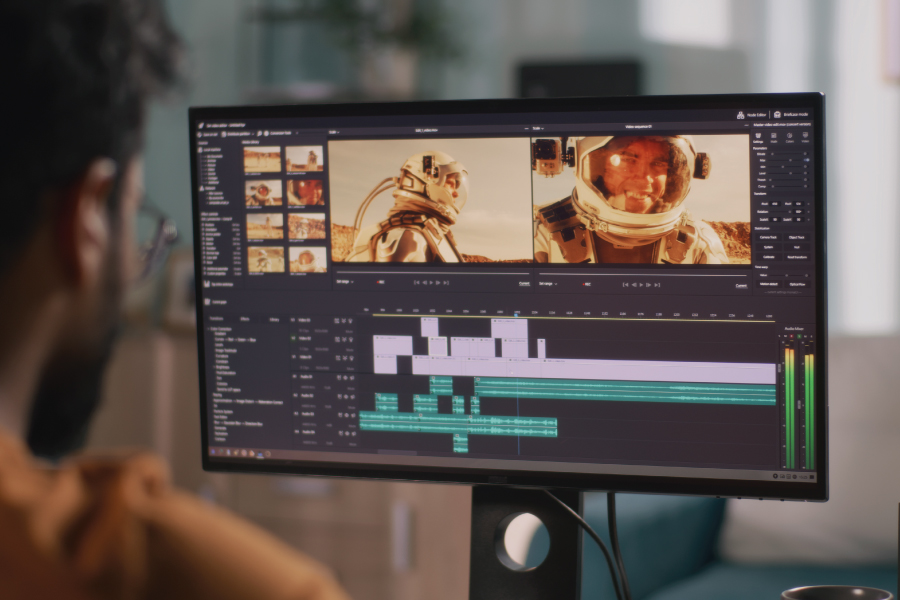The image size is (900, 600).
Task: Select Particle System in effects list
Action: (x=223, y=412)
